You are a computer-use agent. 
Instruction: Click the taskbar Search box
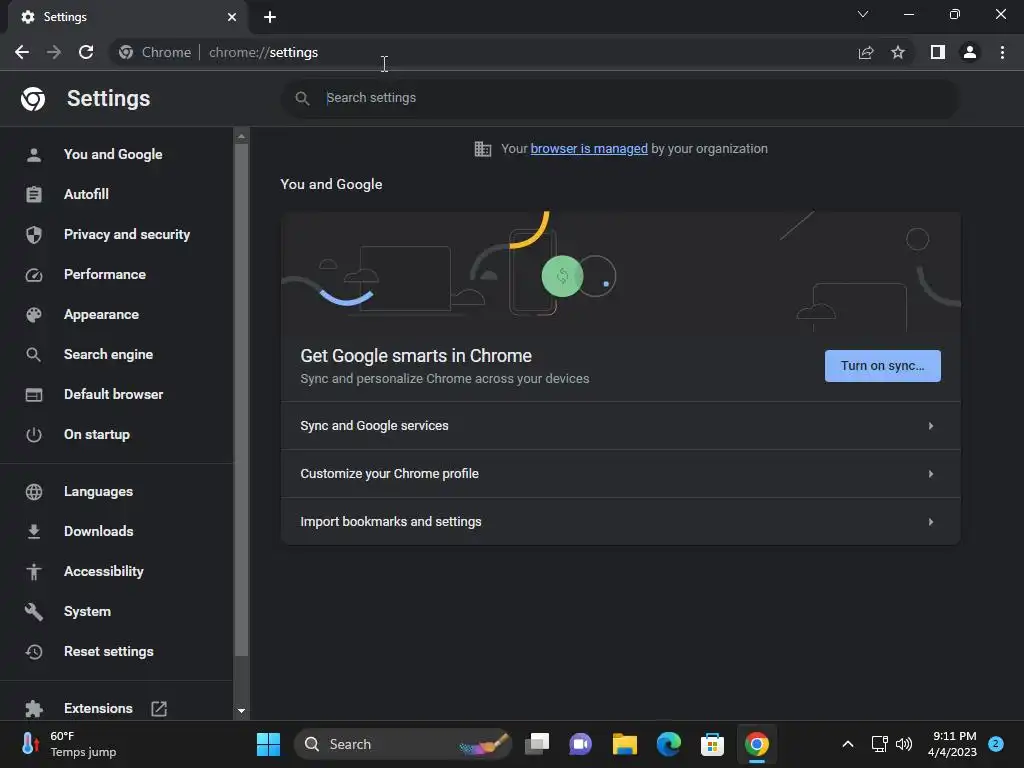[402, 744]
